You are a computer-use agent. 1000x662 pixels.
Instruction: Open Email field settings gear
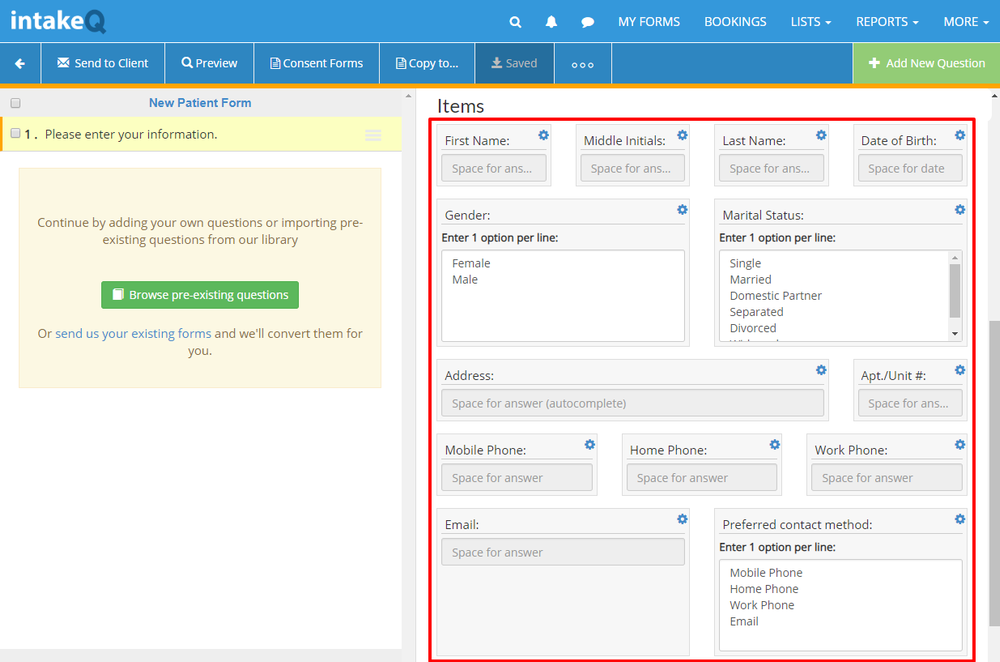coord(682,519)
